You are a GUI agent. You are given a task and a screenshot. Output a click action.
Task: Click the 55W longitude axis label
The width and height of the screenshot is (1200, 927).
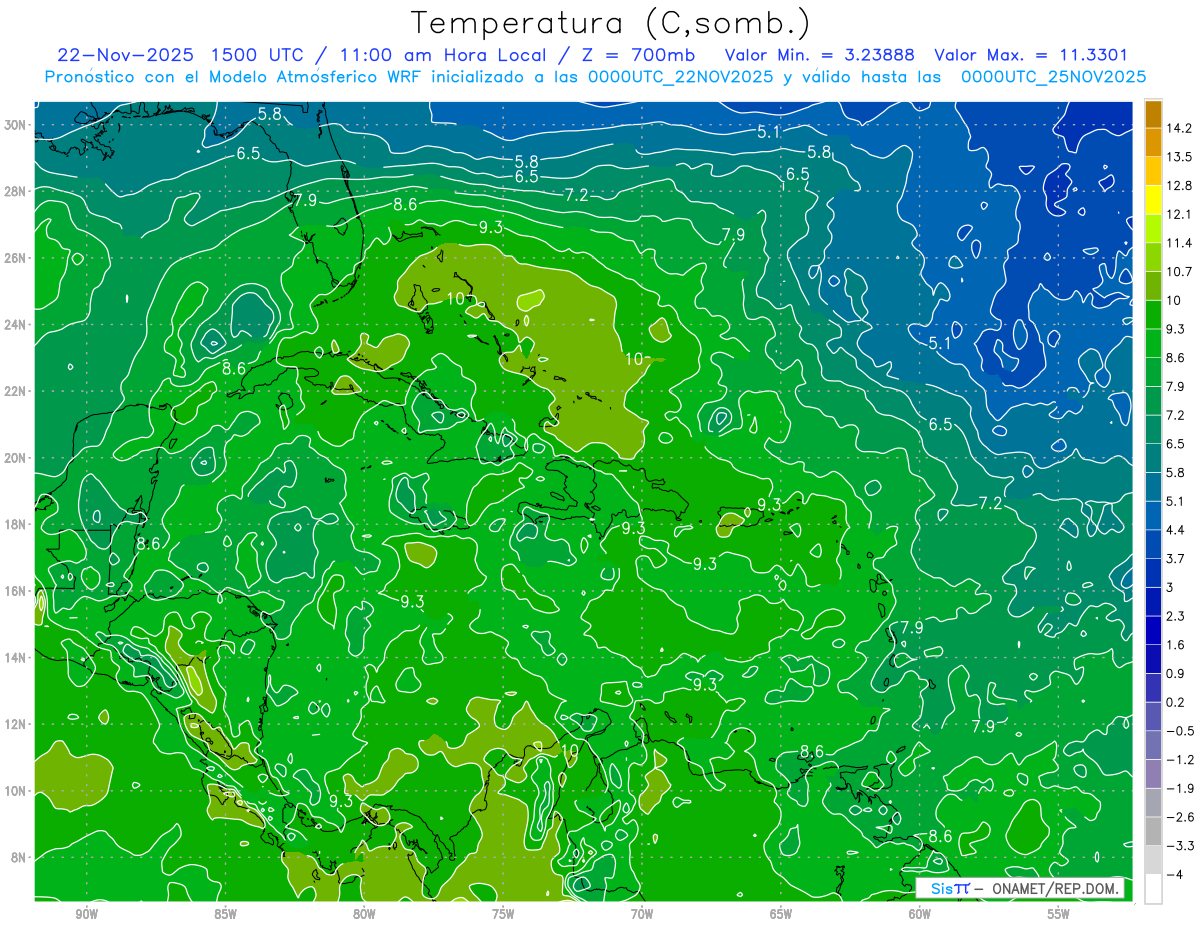[1059, 914]
